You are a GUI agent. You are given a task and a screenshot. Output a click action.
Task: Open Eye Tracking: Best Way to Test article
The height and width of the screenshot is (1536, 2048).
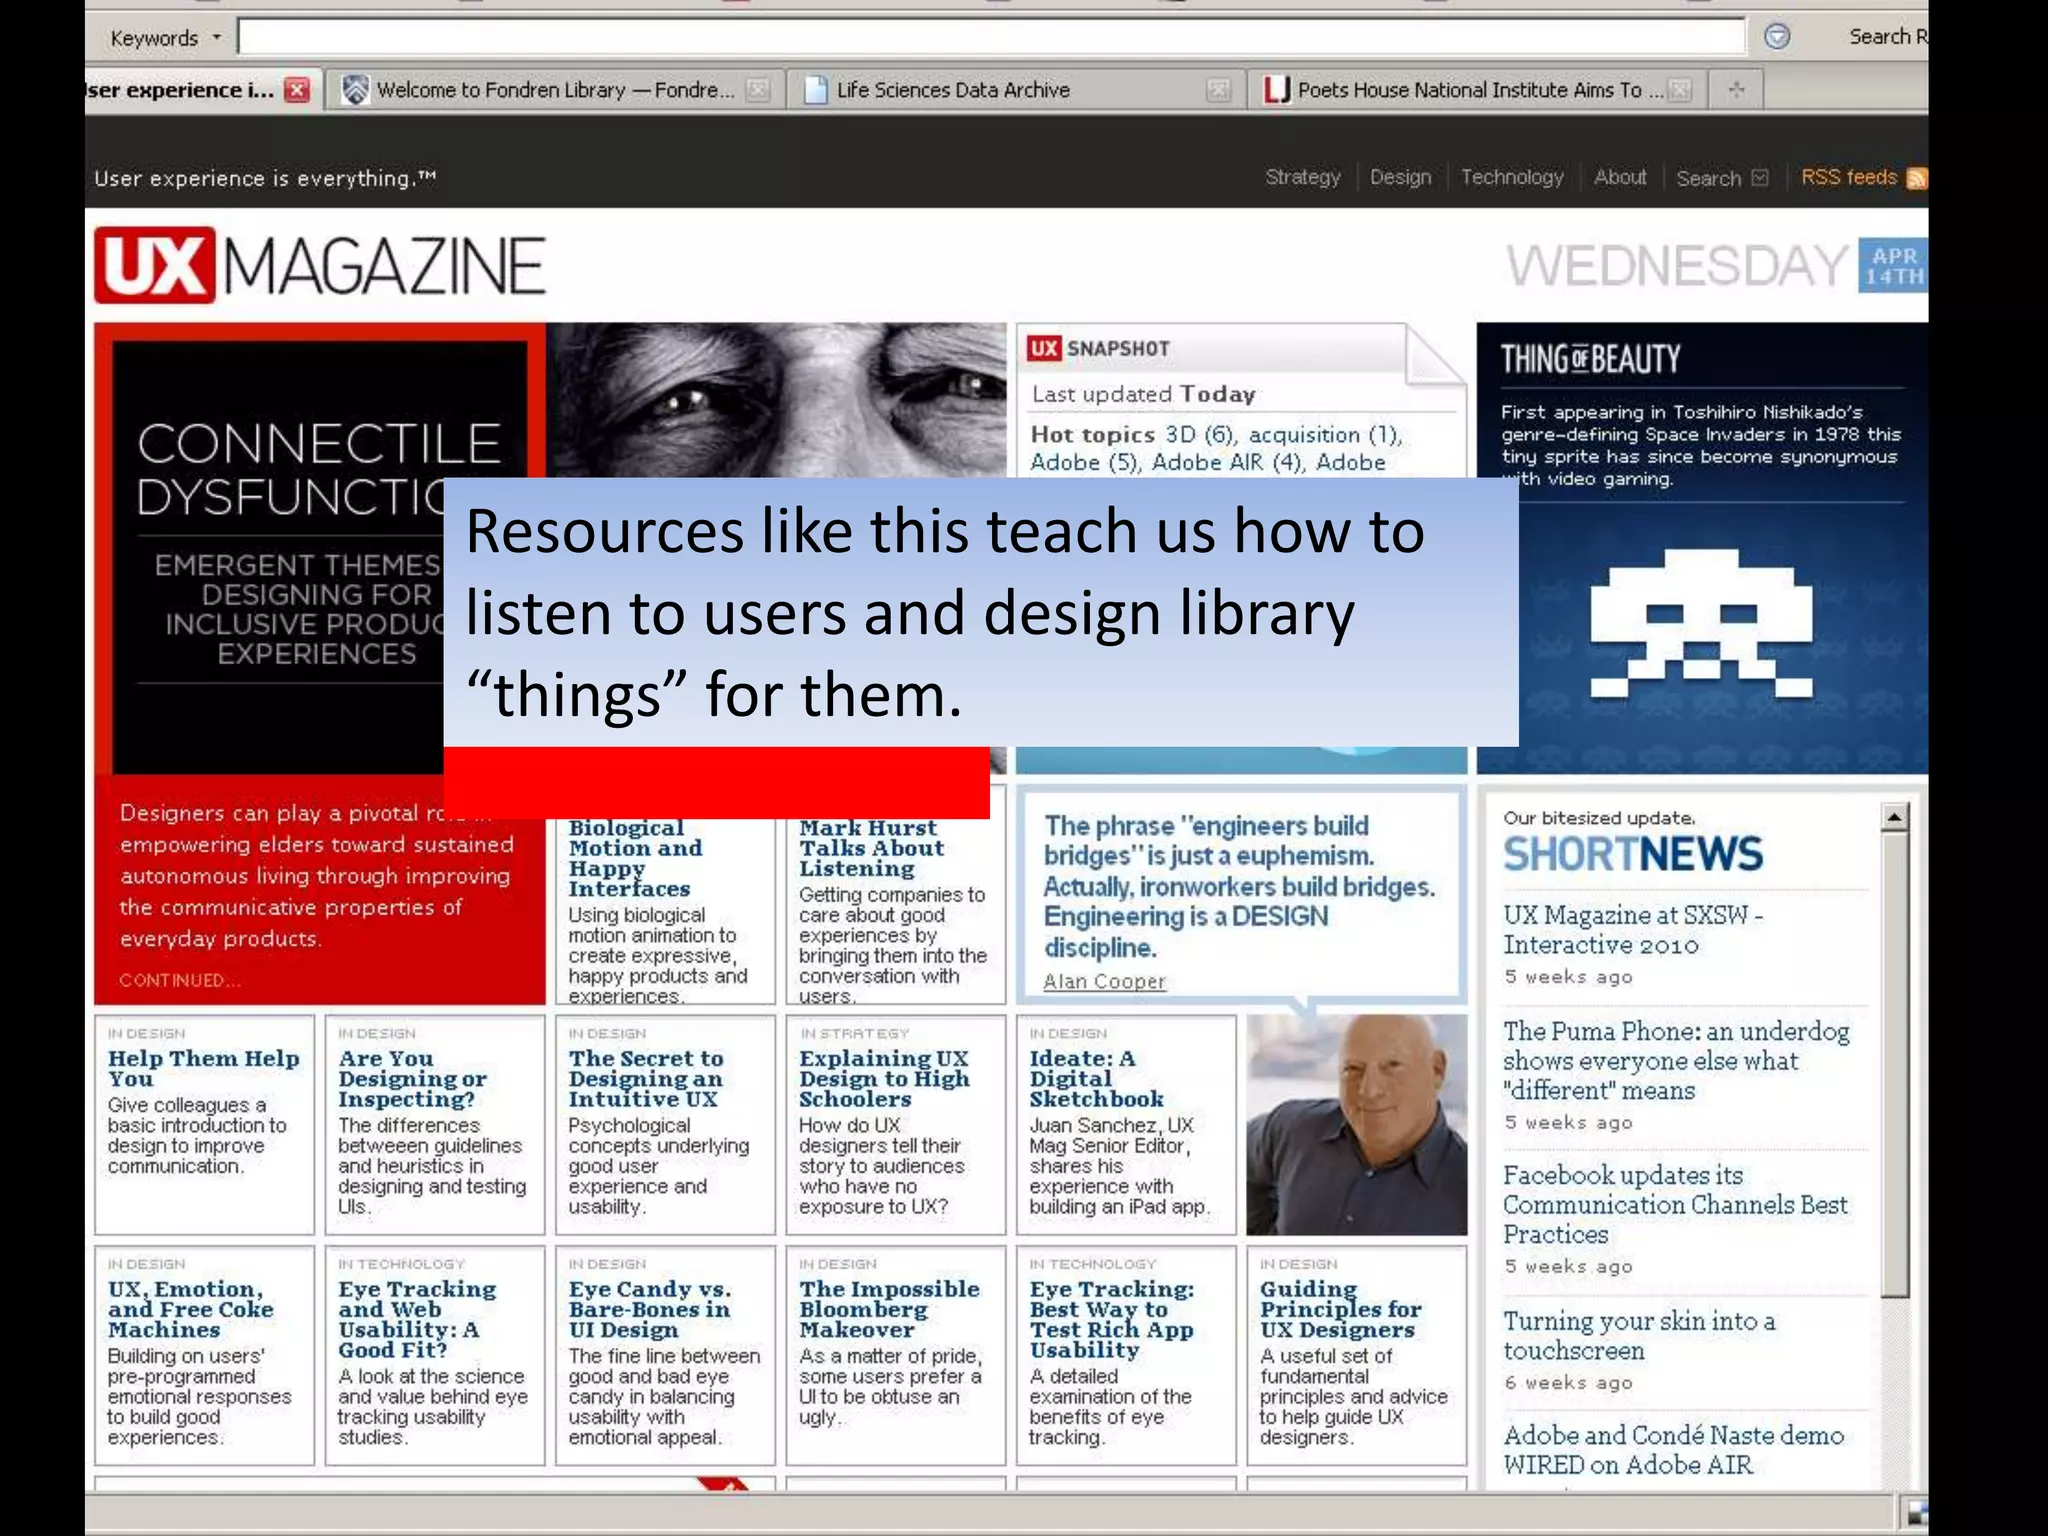click(1111, 1319)
